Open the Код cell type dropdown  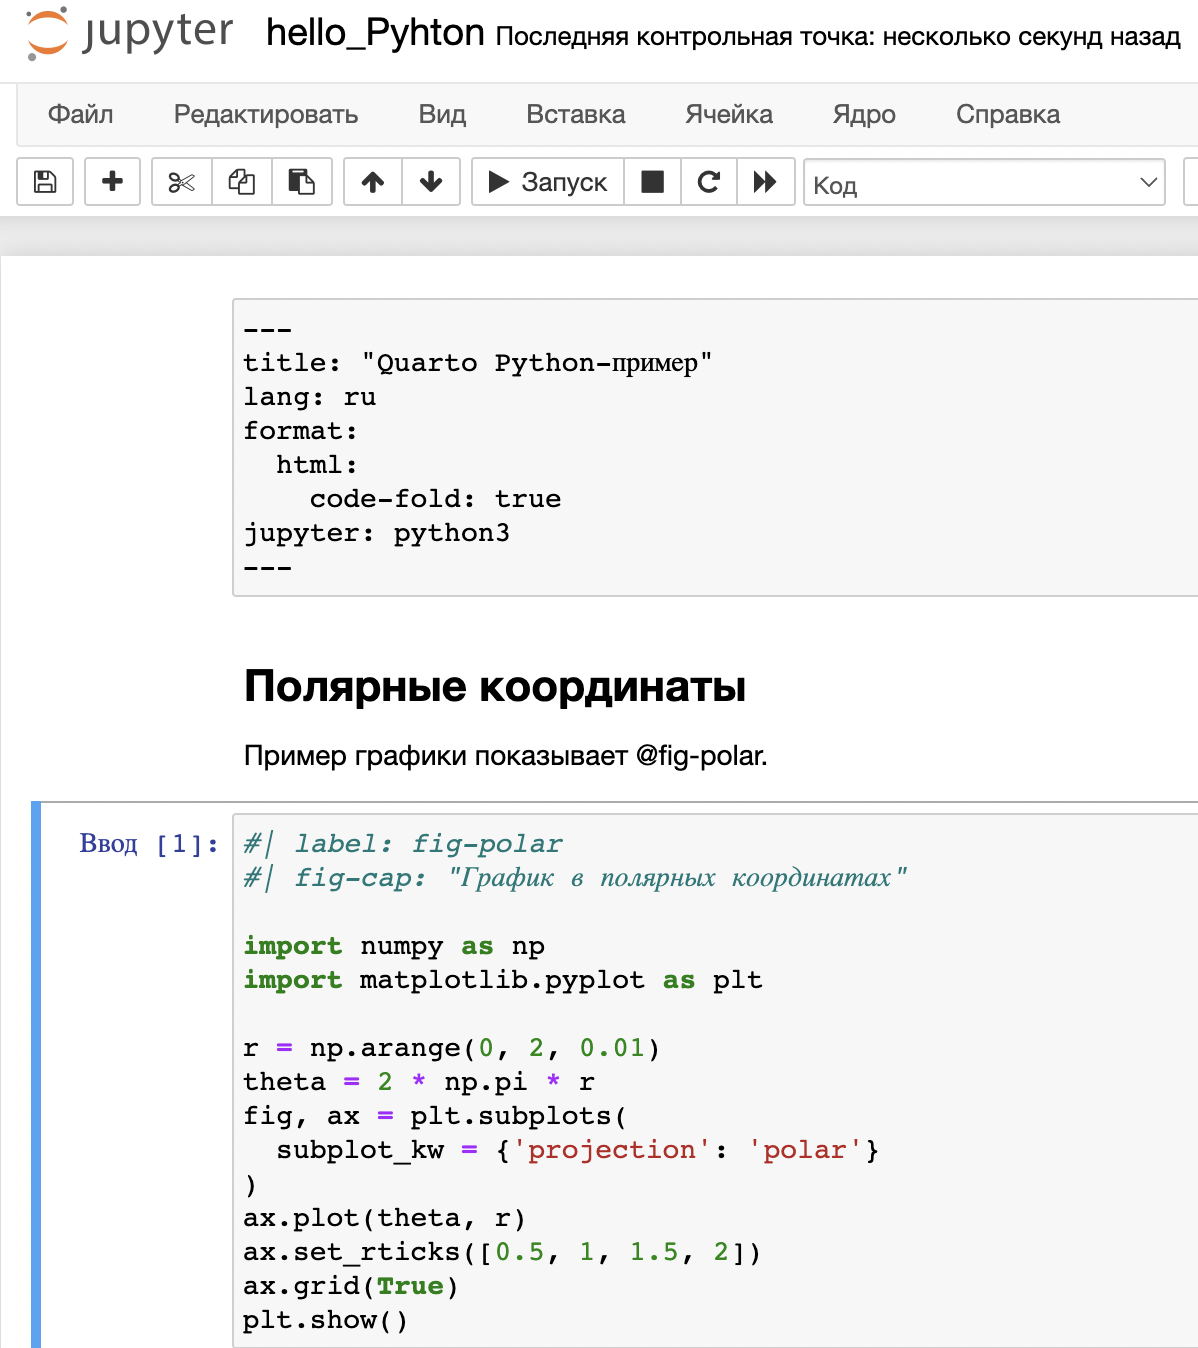coord(984,184)
